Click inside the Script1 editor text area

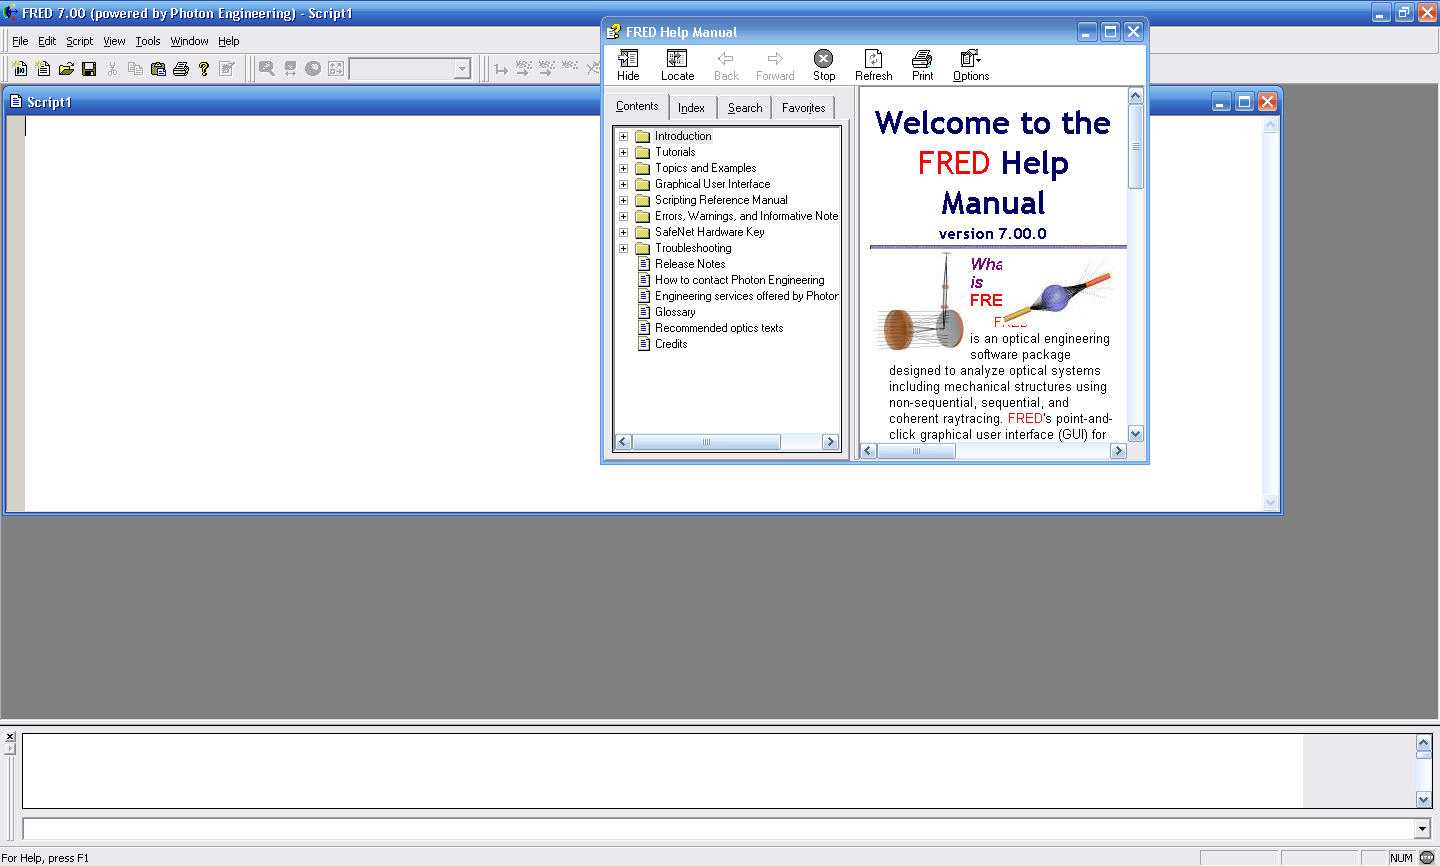click(x=643, y=313)
